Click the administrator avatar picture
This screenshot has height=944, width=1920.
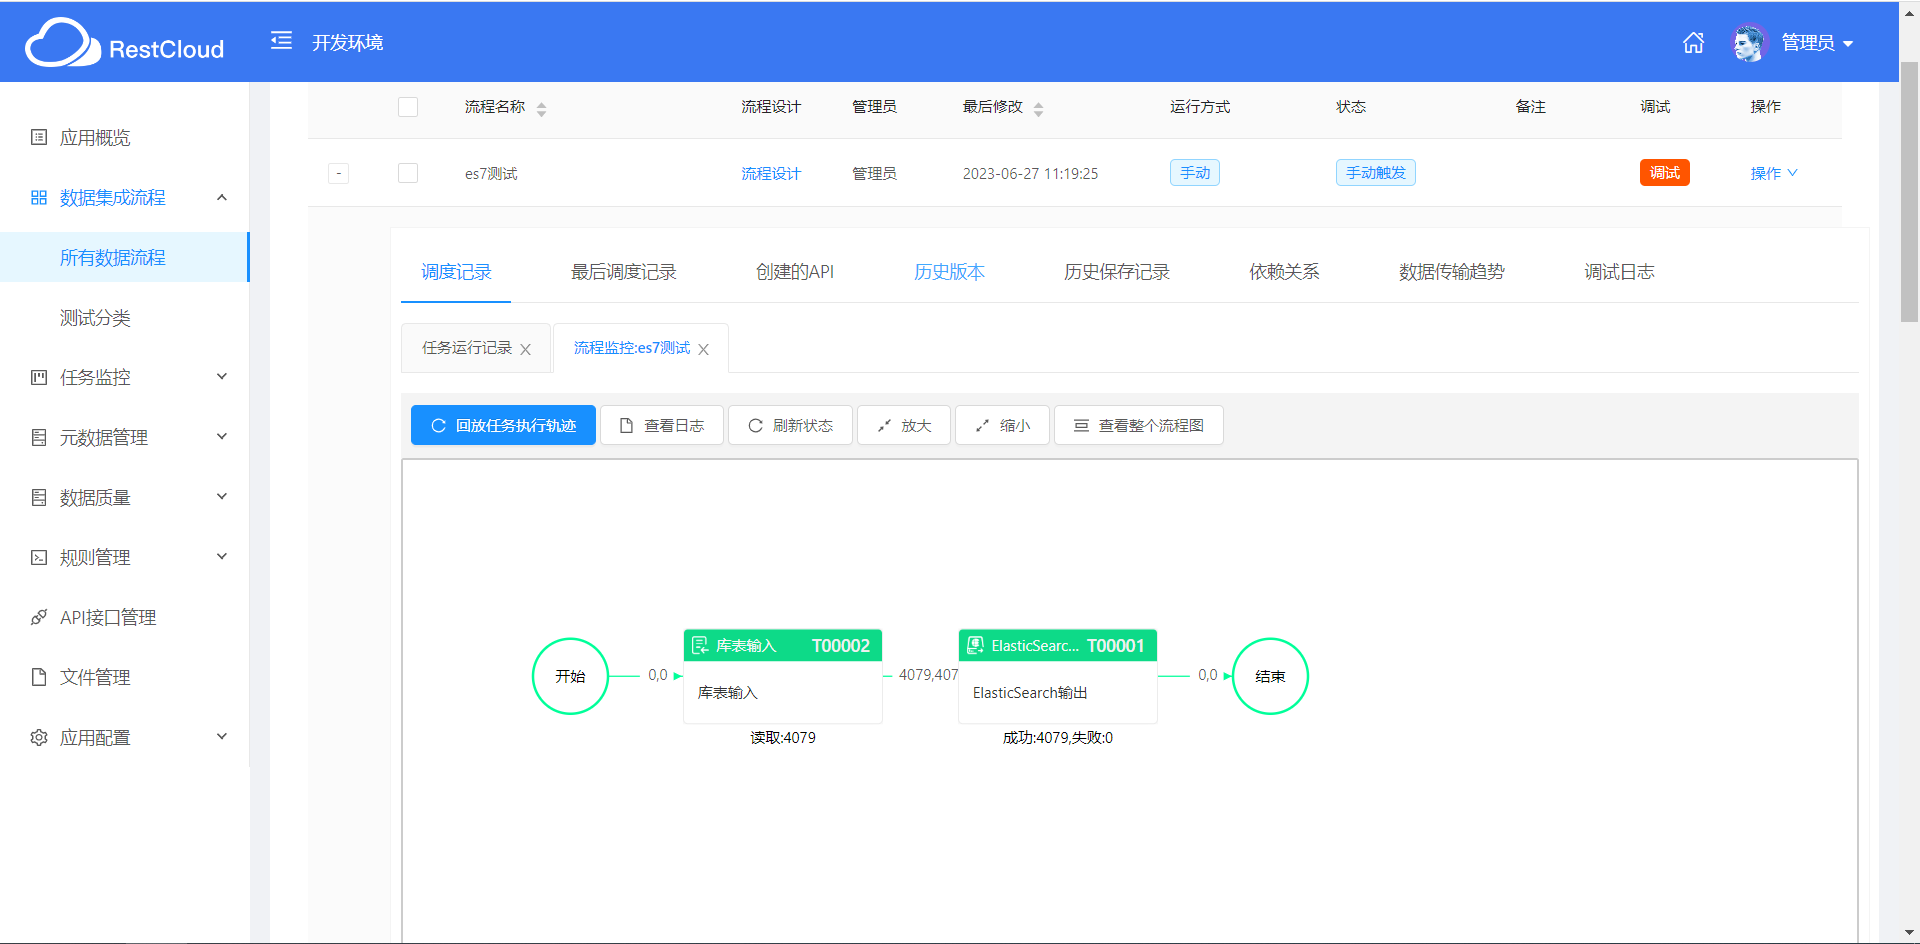[x=1748, y=43]
